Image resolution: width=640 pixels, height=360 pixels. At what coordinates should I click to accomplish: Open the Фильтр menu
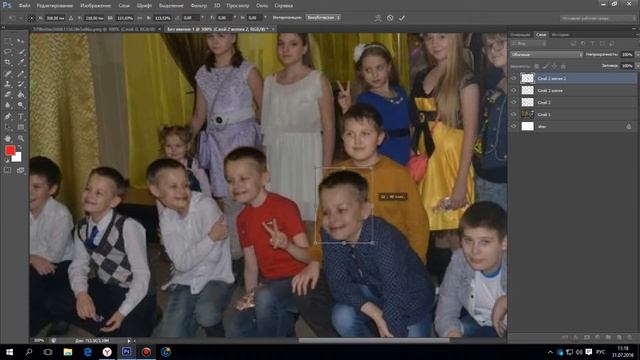tap(198, 6)
